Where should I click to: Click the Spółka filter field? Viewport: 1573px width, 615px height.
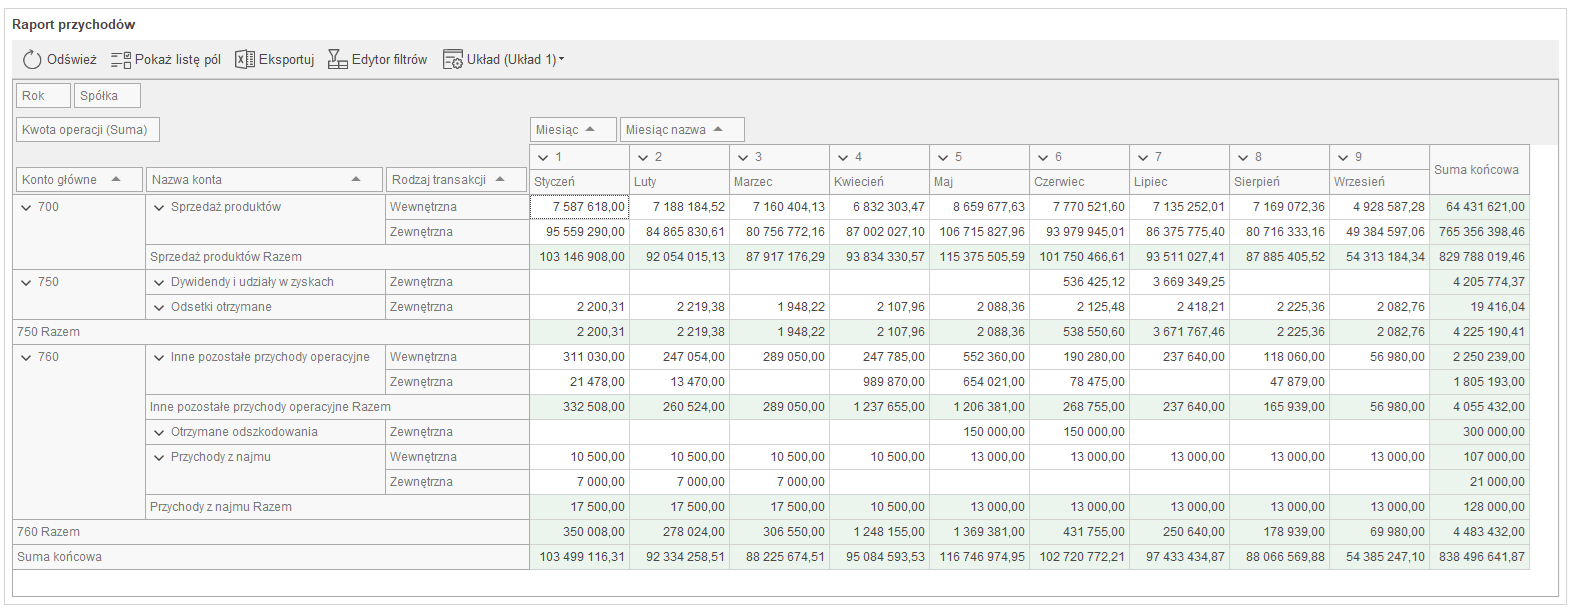point(106,96)
